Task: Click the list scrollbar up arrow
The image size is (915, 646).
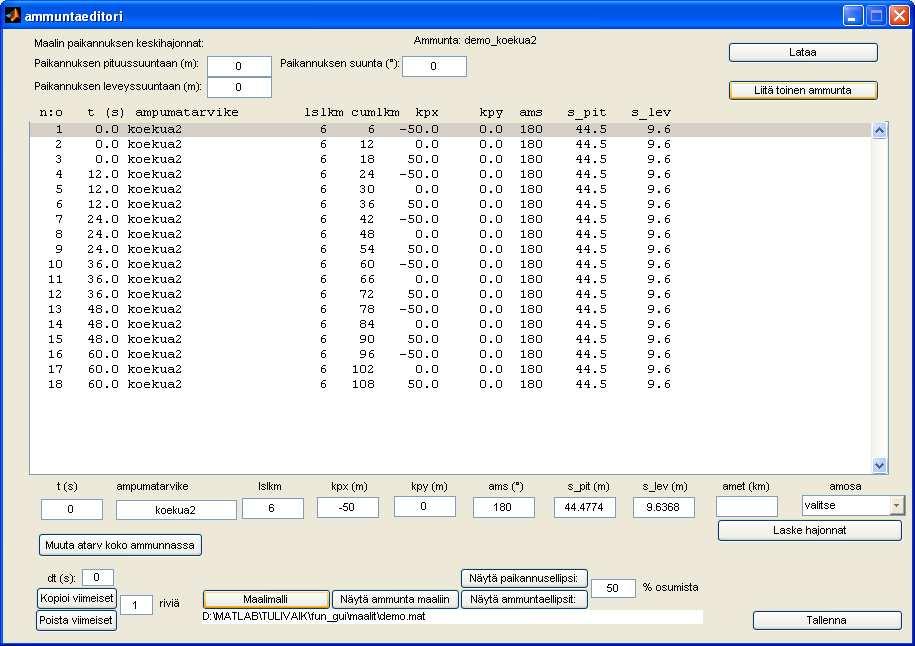Action: coord(879,130)
